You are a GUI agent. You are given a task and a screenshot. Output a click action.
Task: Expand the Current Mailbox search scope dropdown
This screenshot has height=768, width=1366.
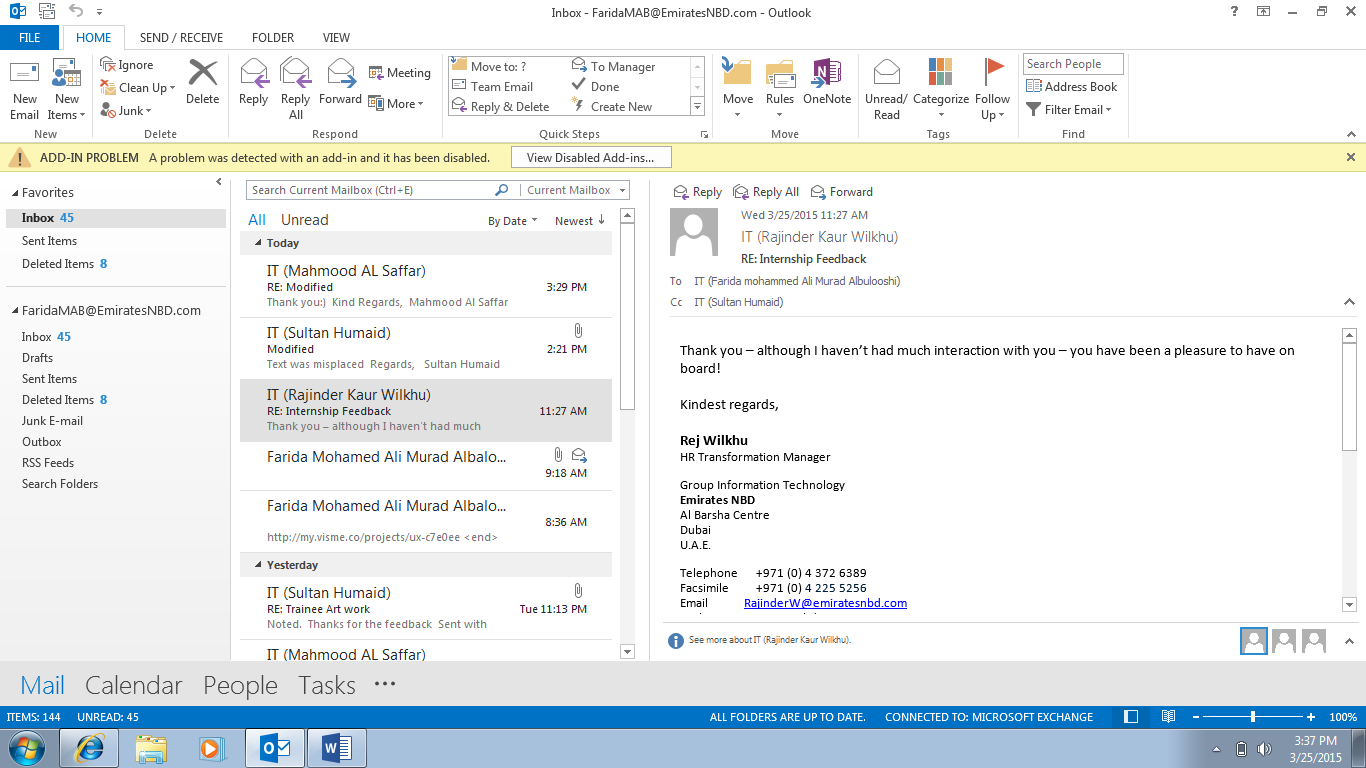[623, 190]
